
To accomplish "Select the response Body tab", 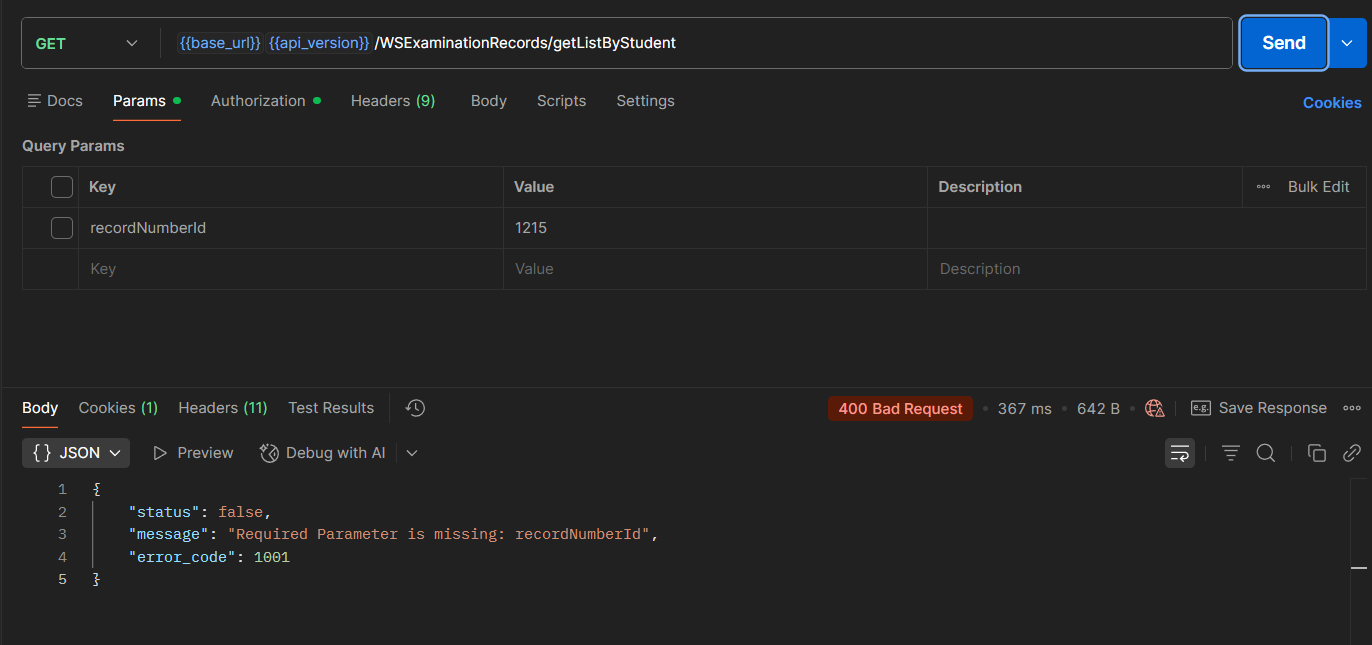I will pos(40,408).
